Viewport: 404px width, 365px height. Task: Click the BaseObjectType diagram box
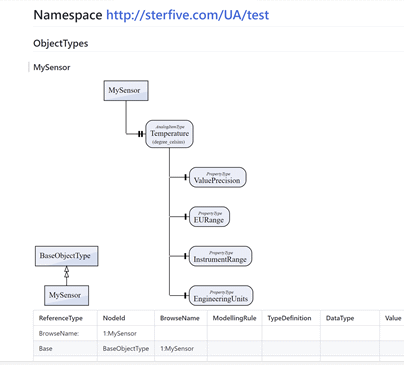tap(67, 256)
